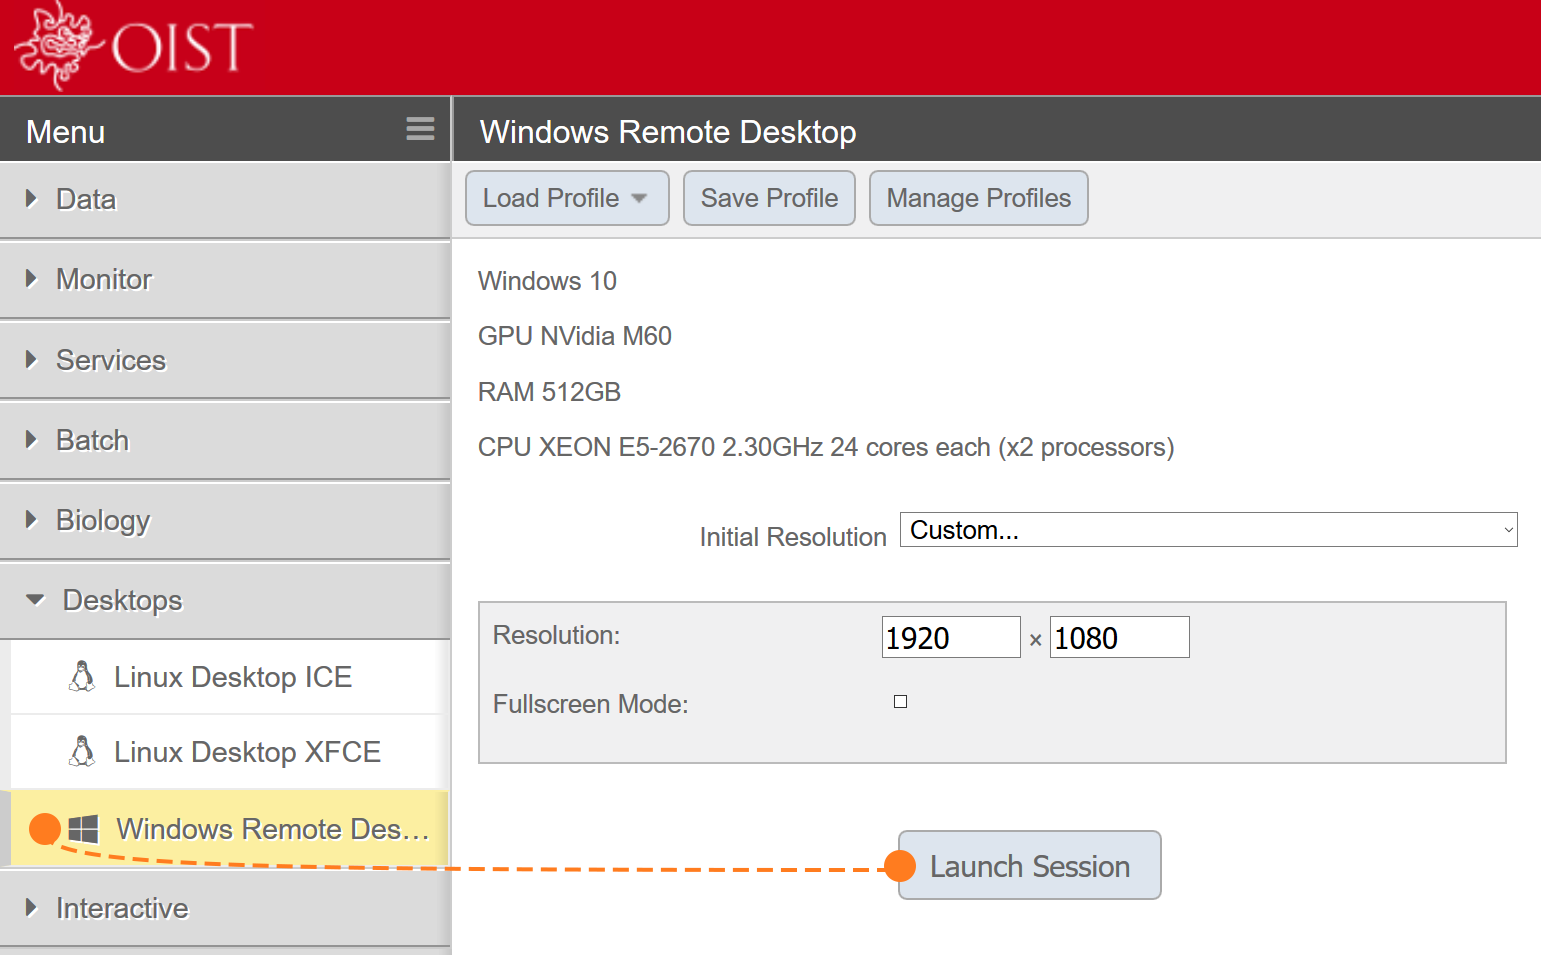
Task: Click the Save Profile button
Action: pos(769,198)
